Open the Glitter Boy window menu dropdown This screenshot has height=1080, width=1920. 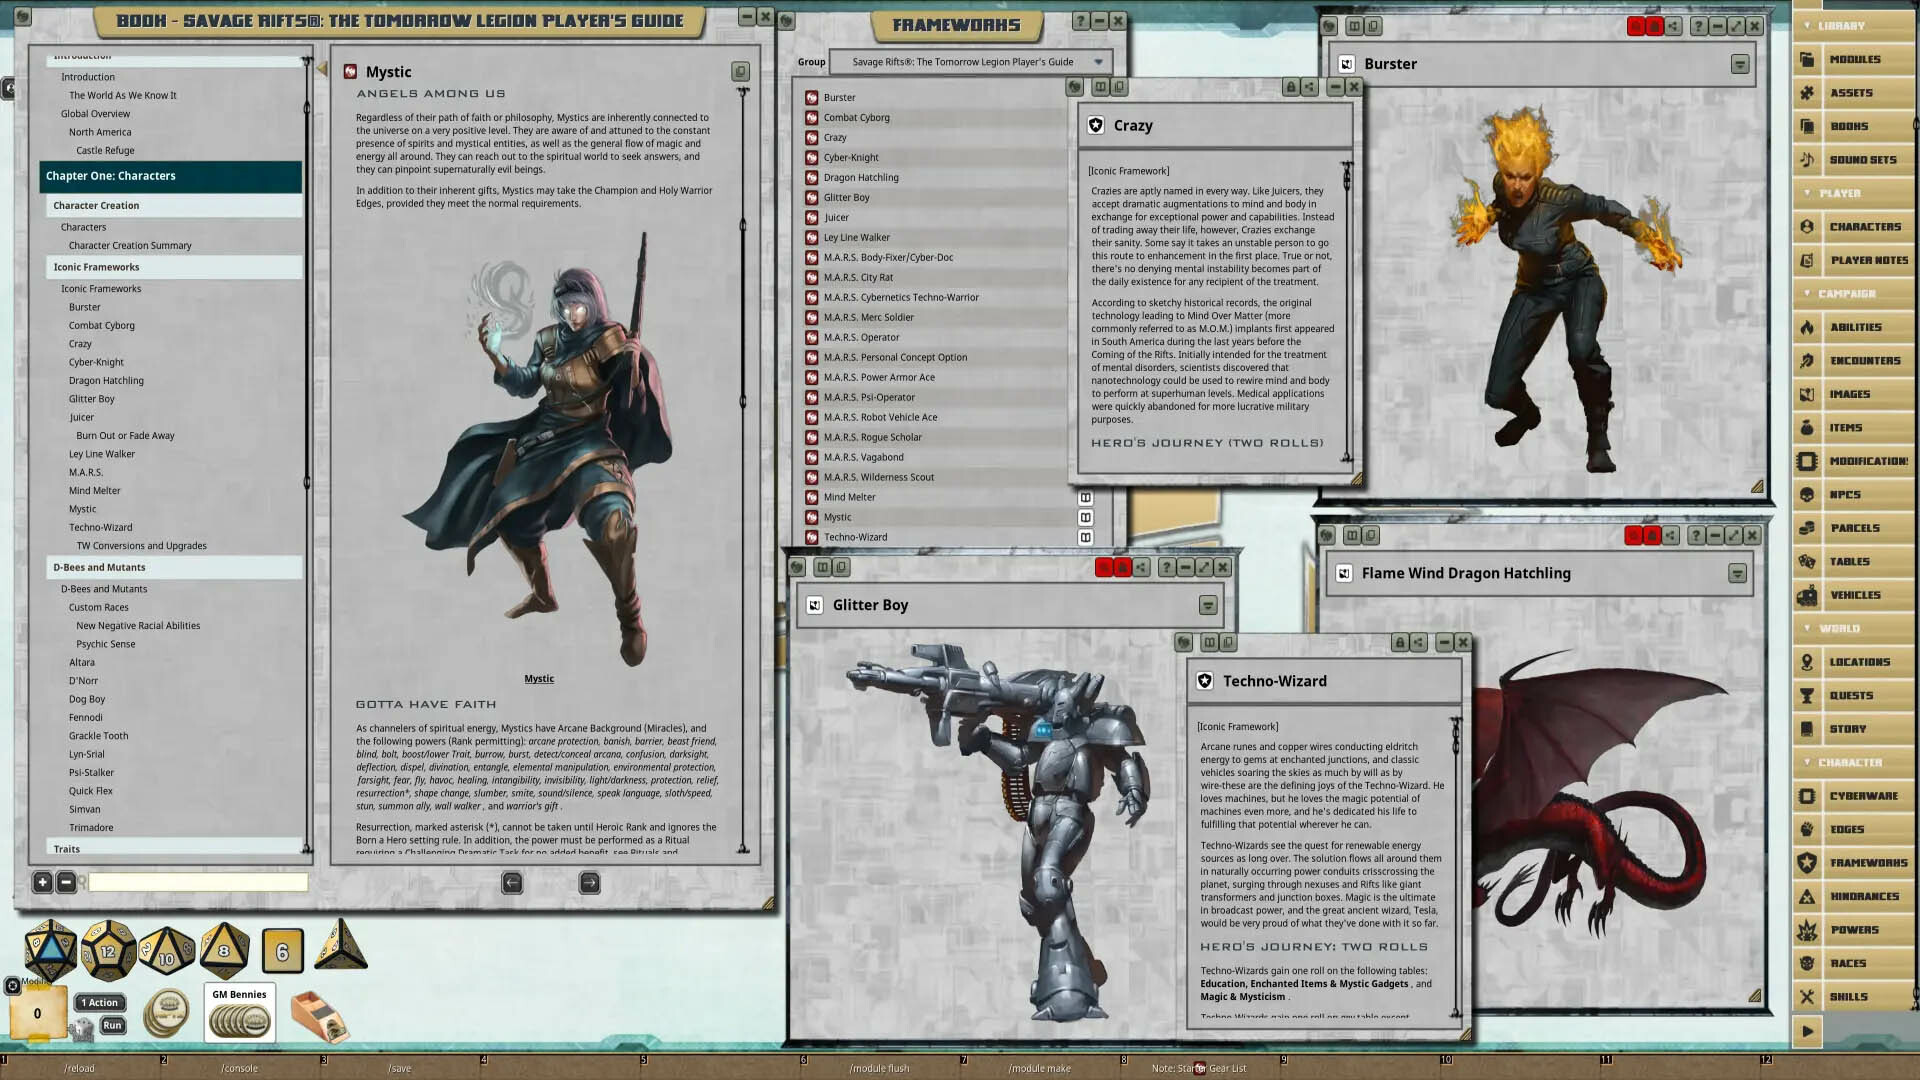tap(1207, 605)
